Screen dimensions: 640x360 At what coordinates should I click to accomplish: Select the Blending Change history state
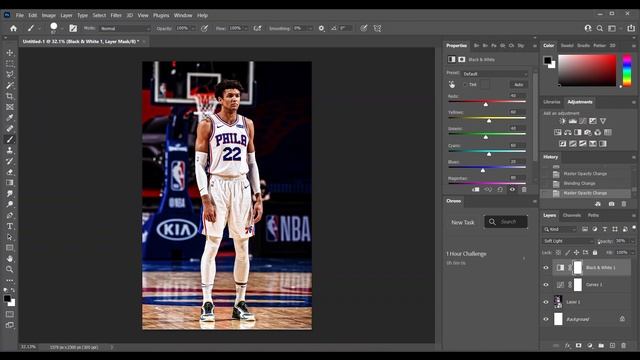579,183
